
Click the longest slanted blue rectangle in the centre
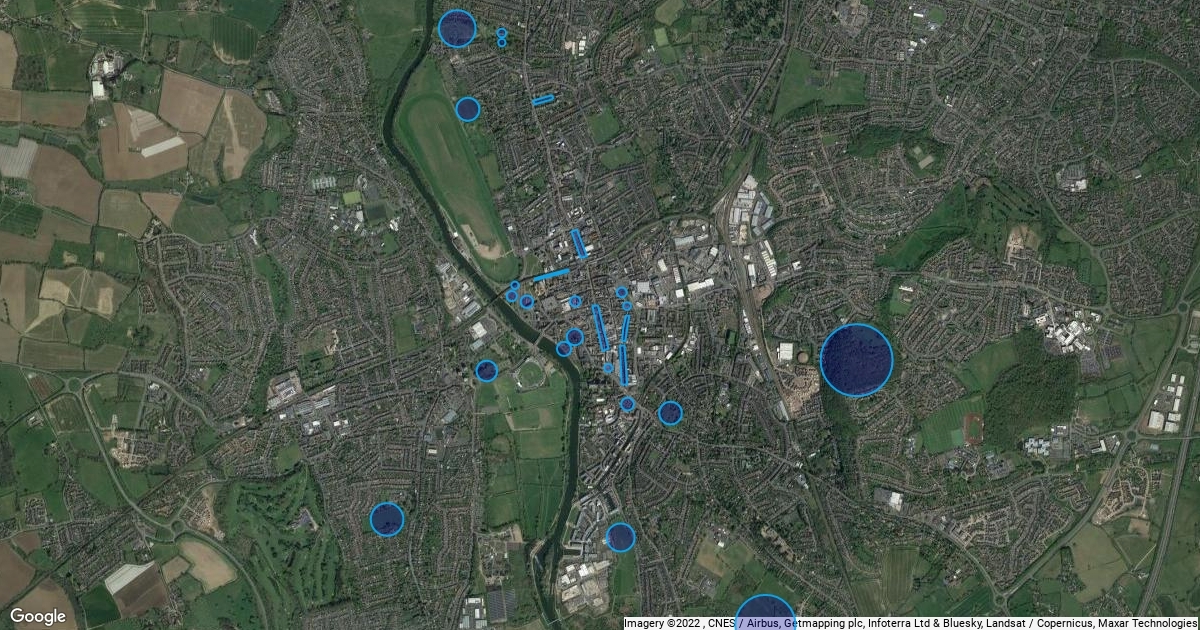pos(600,328)
